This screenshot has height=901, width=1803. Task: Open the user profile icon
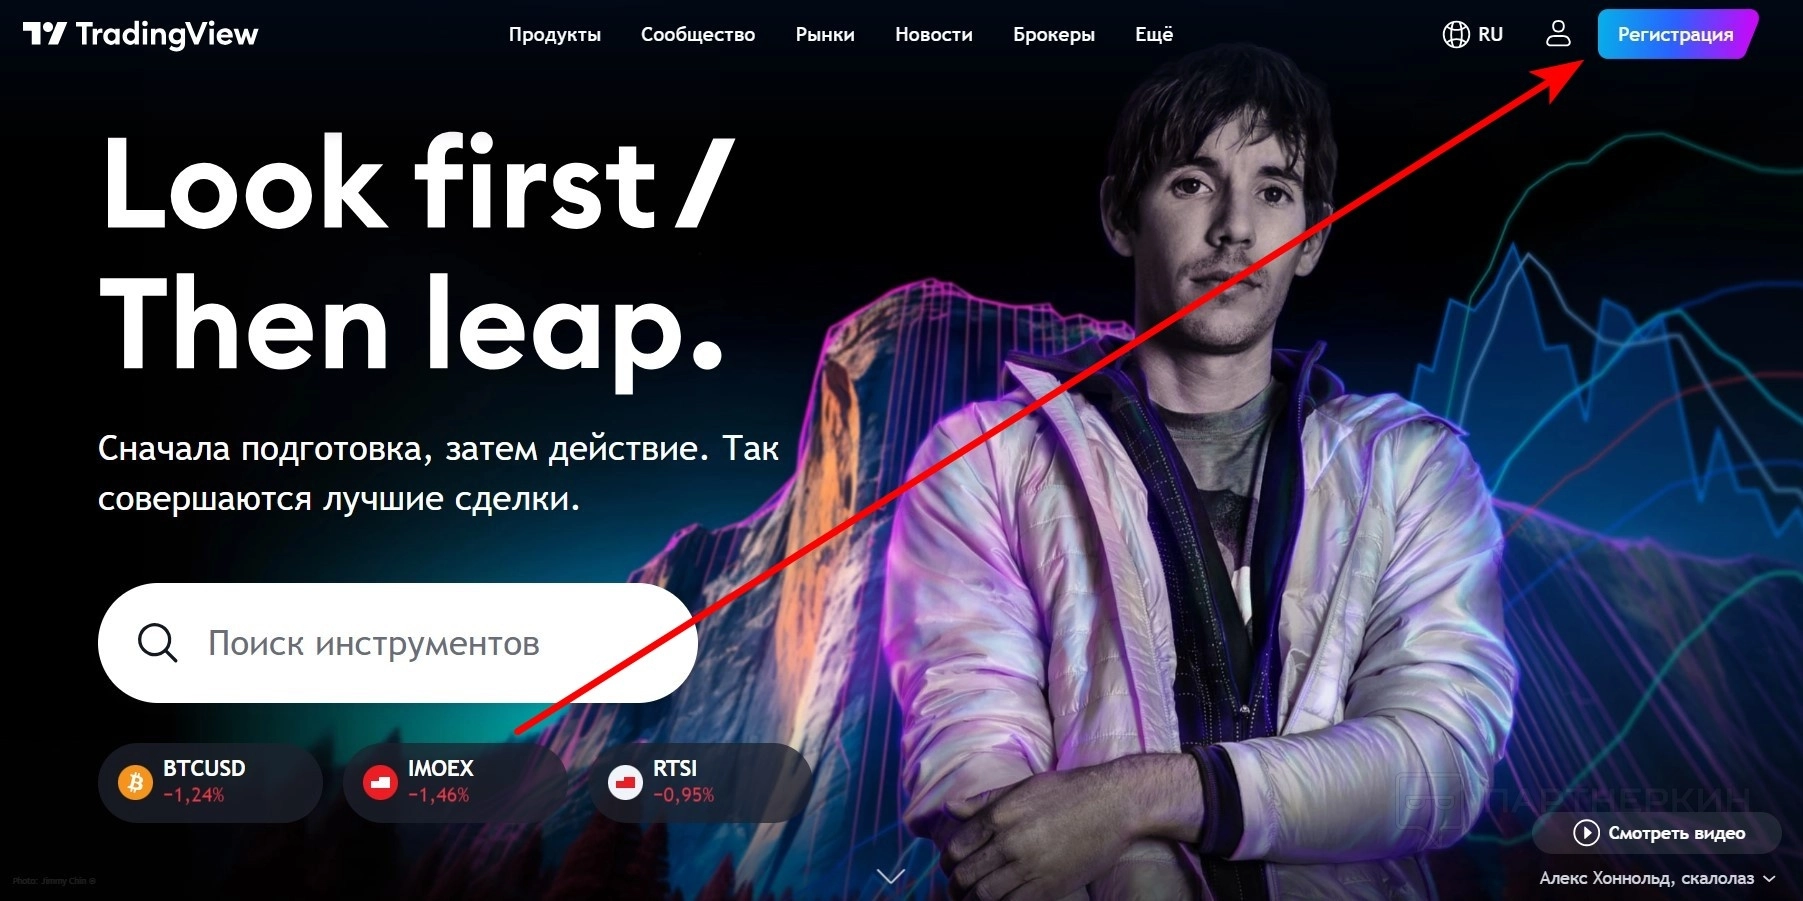tap(1558, 34)
